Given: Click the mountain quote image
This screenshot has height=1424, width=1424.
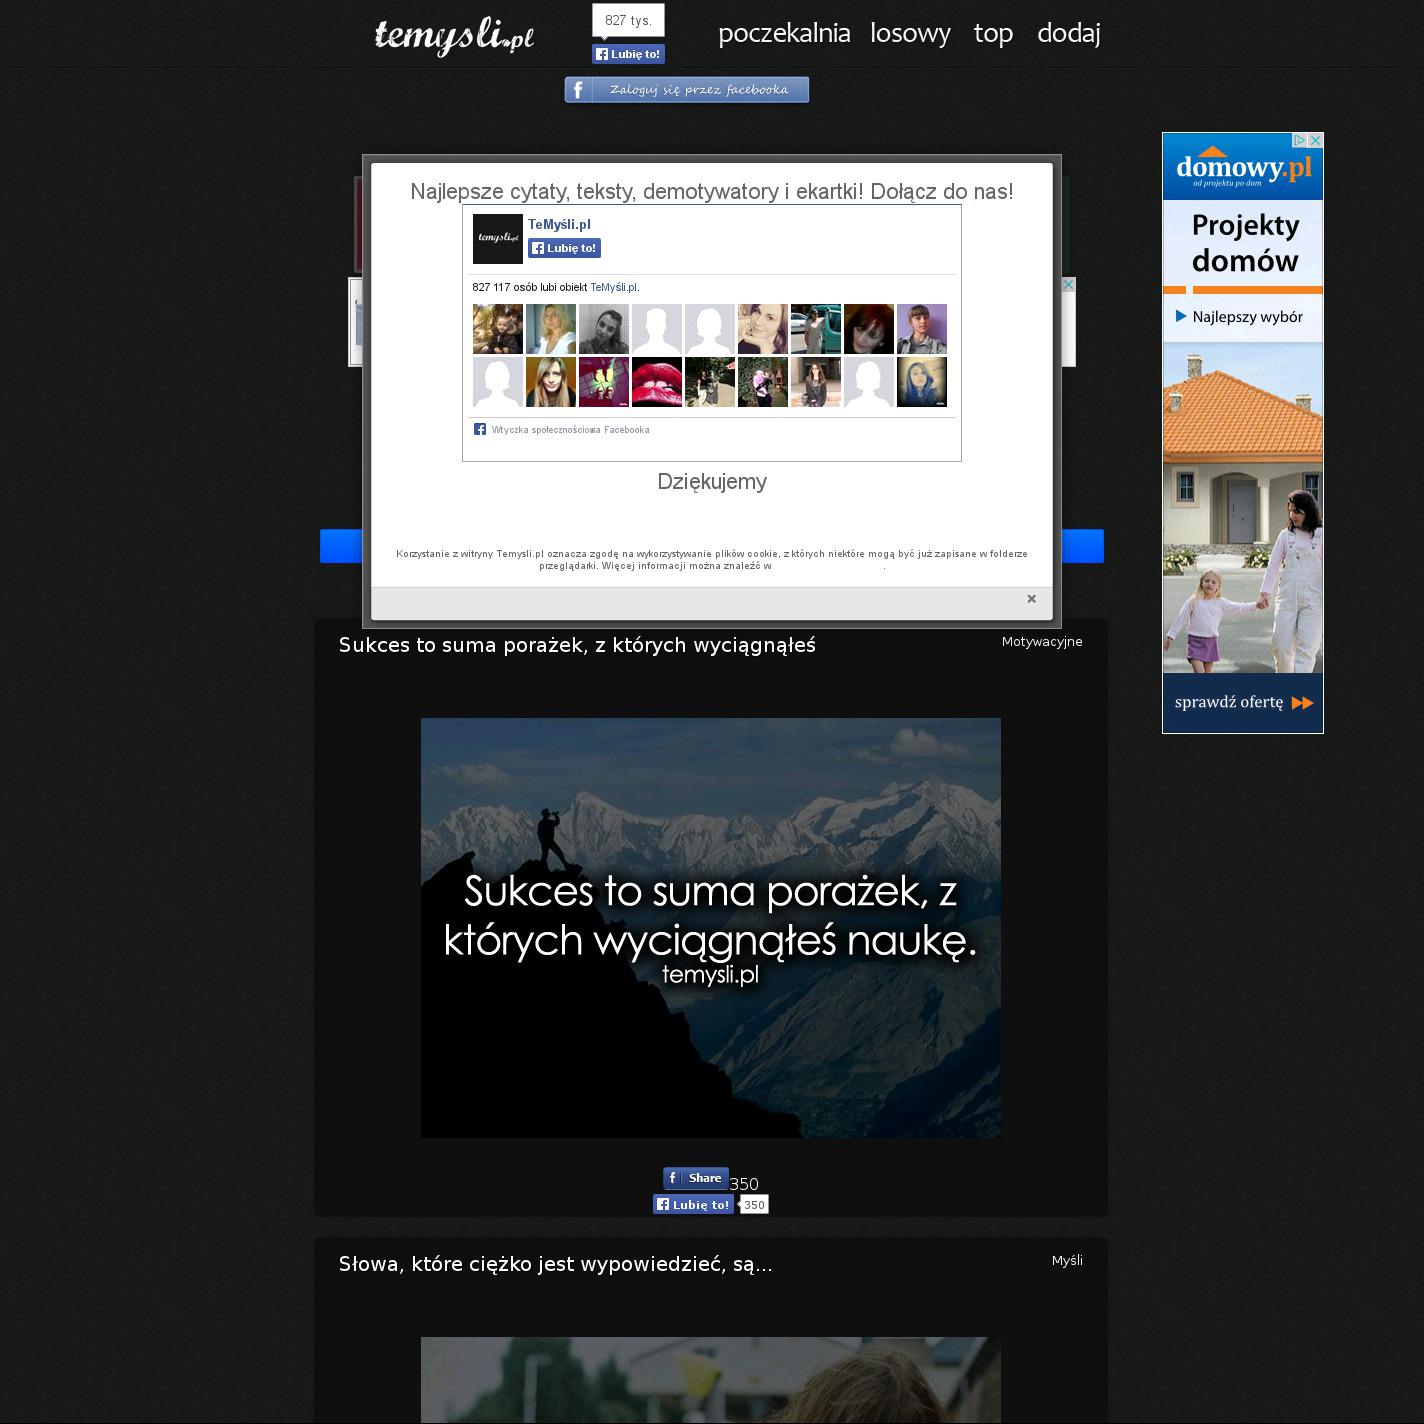Looking at the screenshot, I should [x=710, y=927].
